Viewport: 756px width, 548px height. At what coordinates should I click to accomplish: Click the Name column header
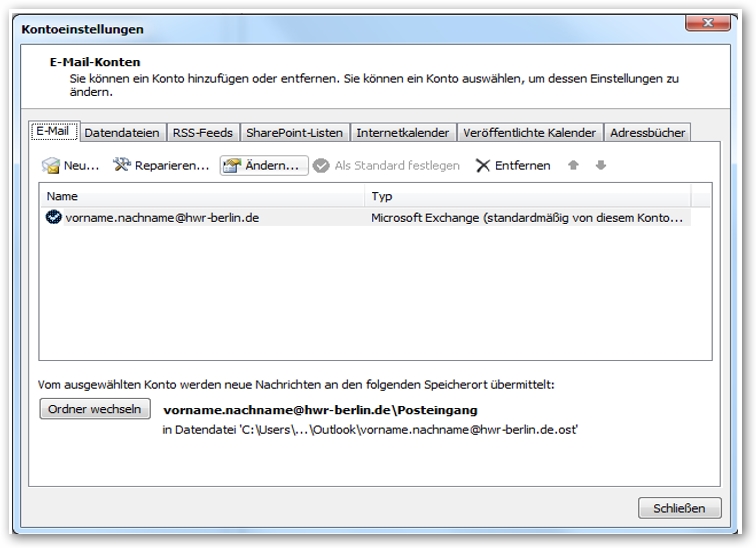tap(202, 196)
